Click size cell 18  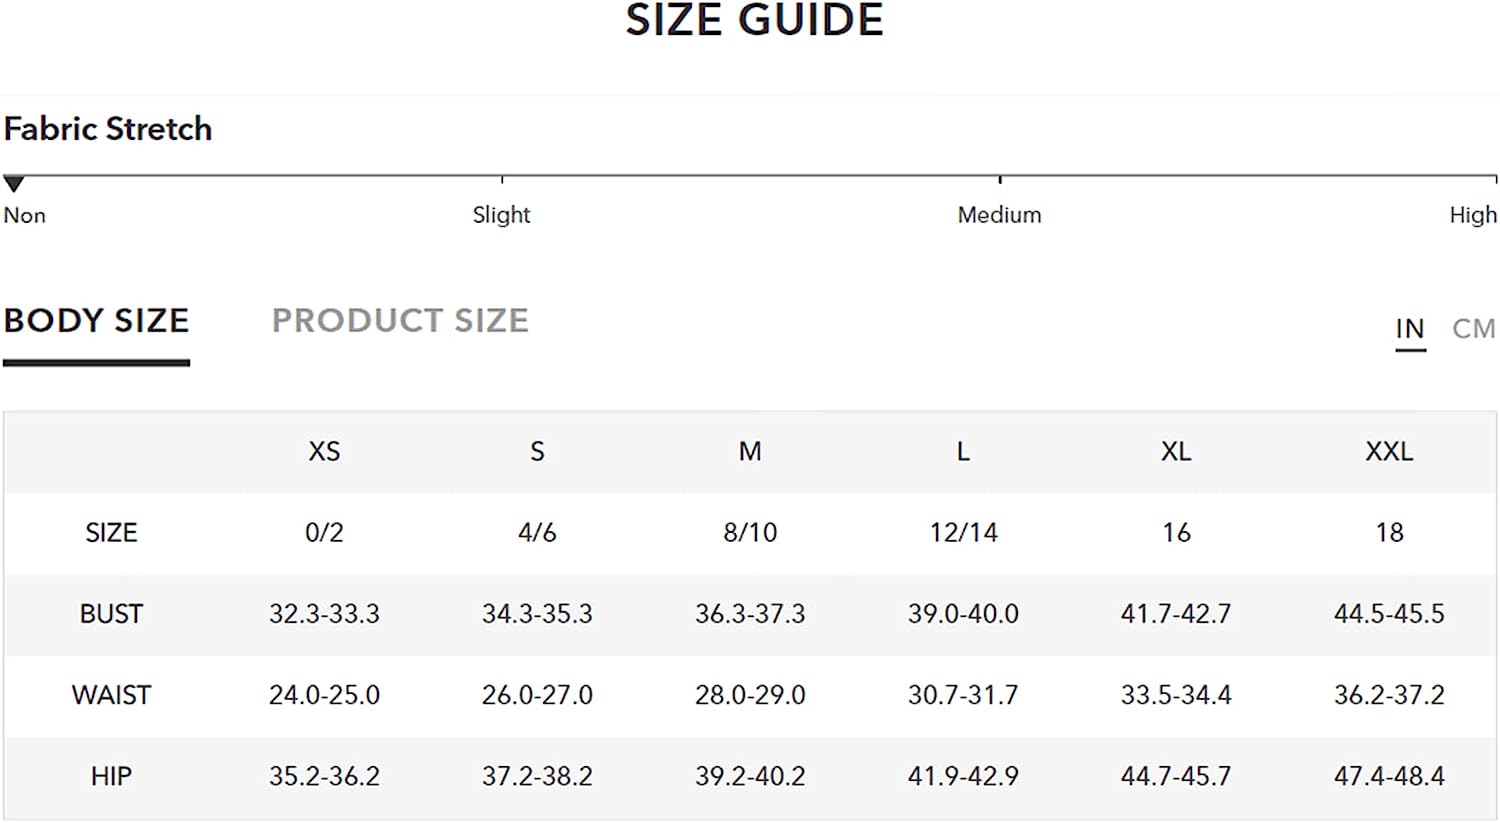(1389, 533)
